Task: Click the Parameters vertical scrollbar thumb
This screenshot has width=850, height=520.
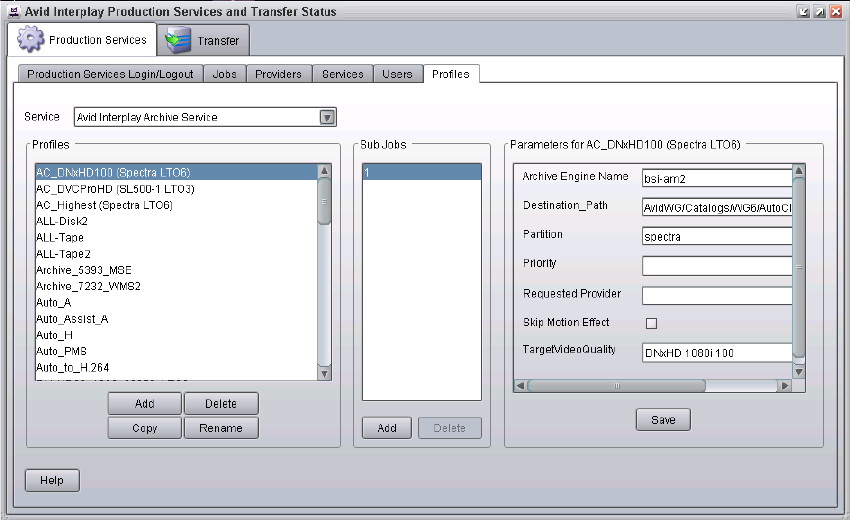Action: point(799,267)
